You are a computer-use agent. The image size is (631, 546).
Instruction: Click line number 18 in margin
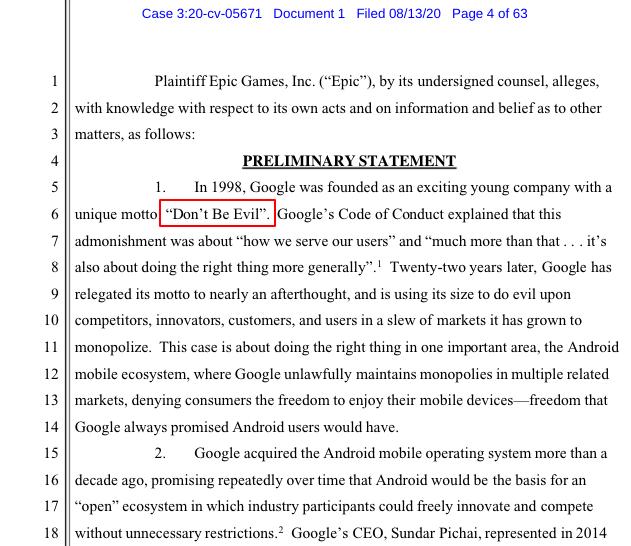coord(51,533)
